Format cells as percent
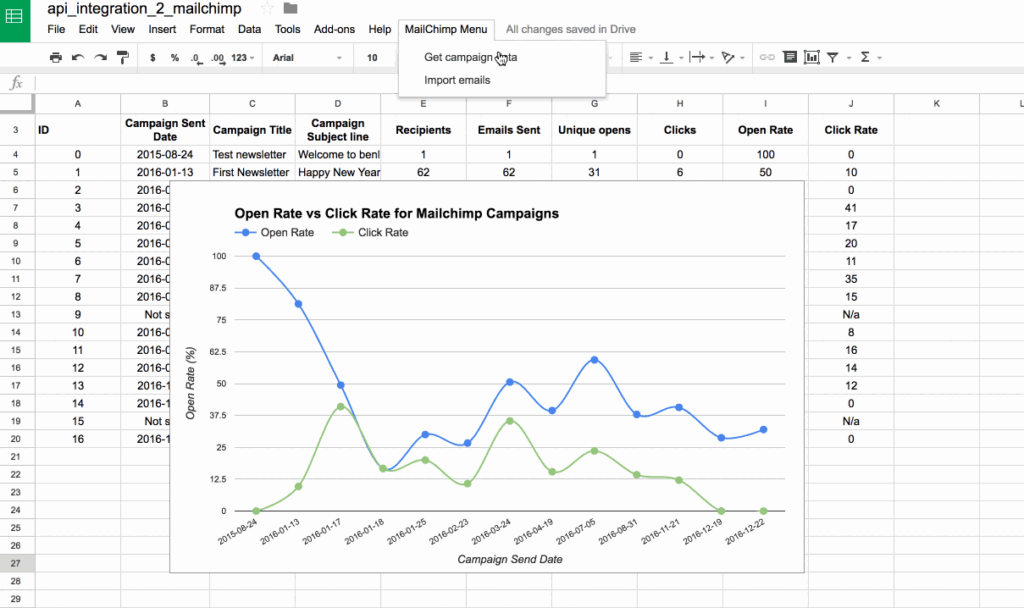The image size is (1024, 608). tap(174, 57)
